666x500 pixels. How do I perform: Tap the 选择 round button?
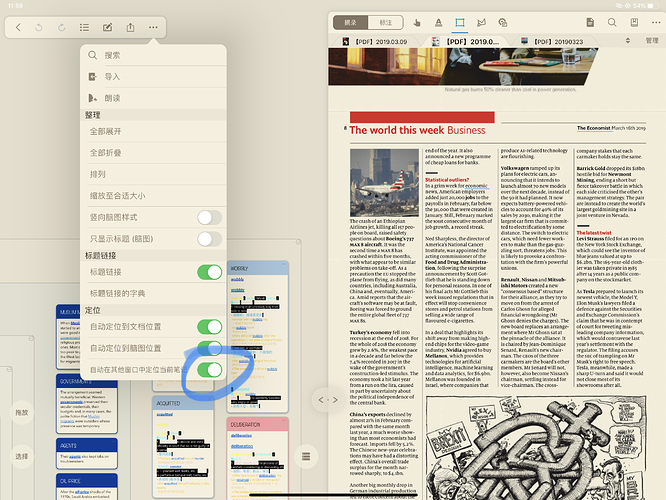(22, 457)
